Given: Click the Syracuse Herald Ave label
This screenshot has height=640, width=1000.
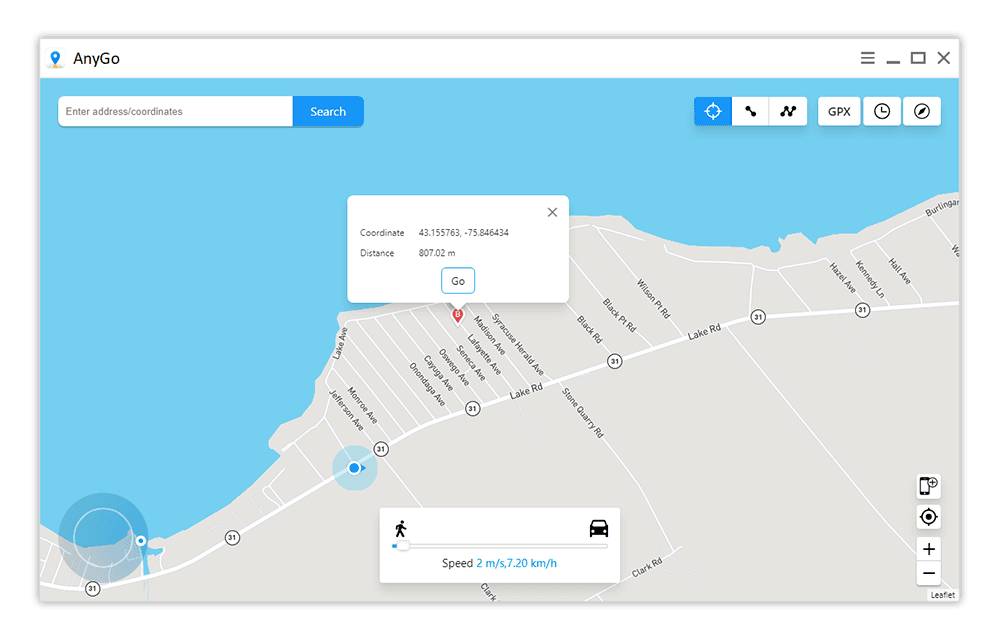Looking at the screenshot, I should tap(518, 344).
